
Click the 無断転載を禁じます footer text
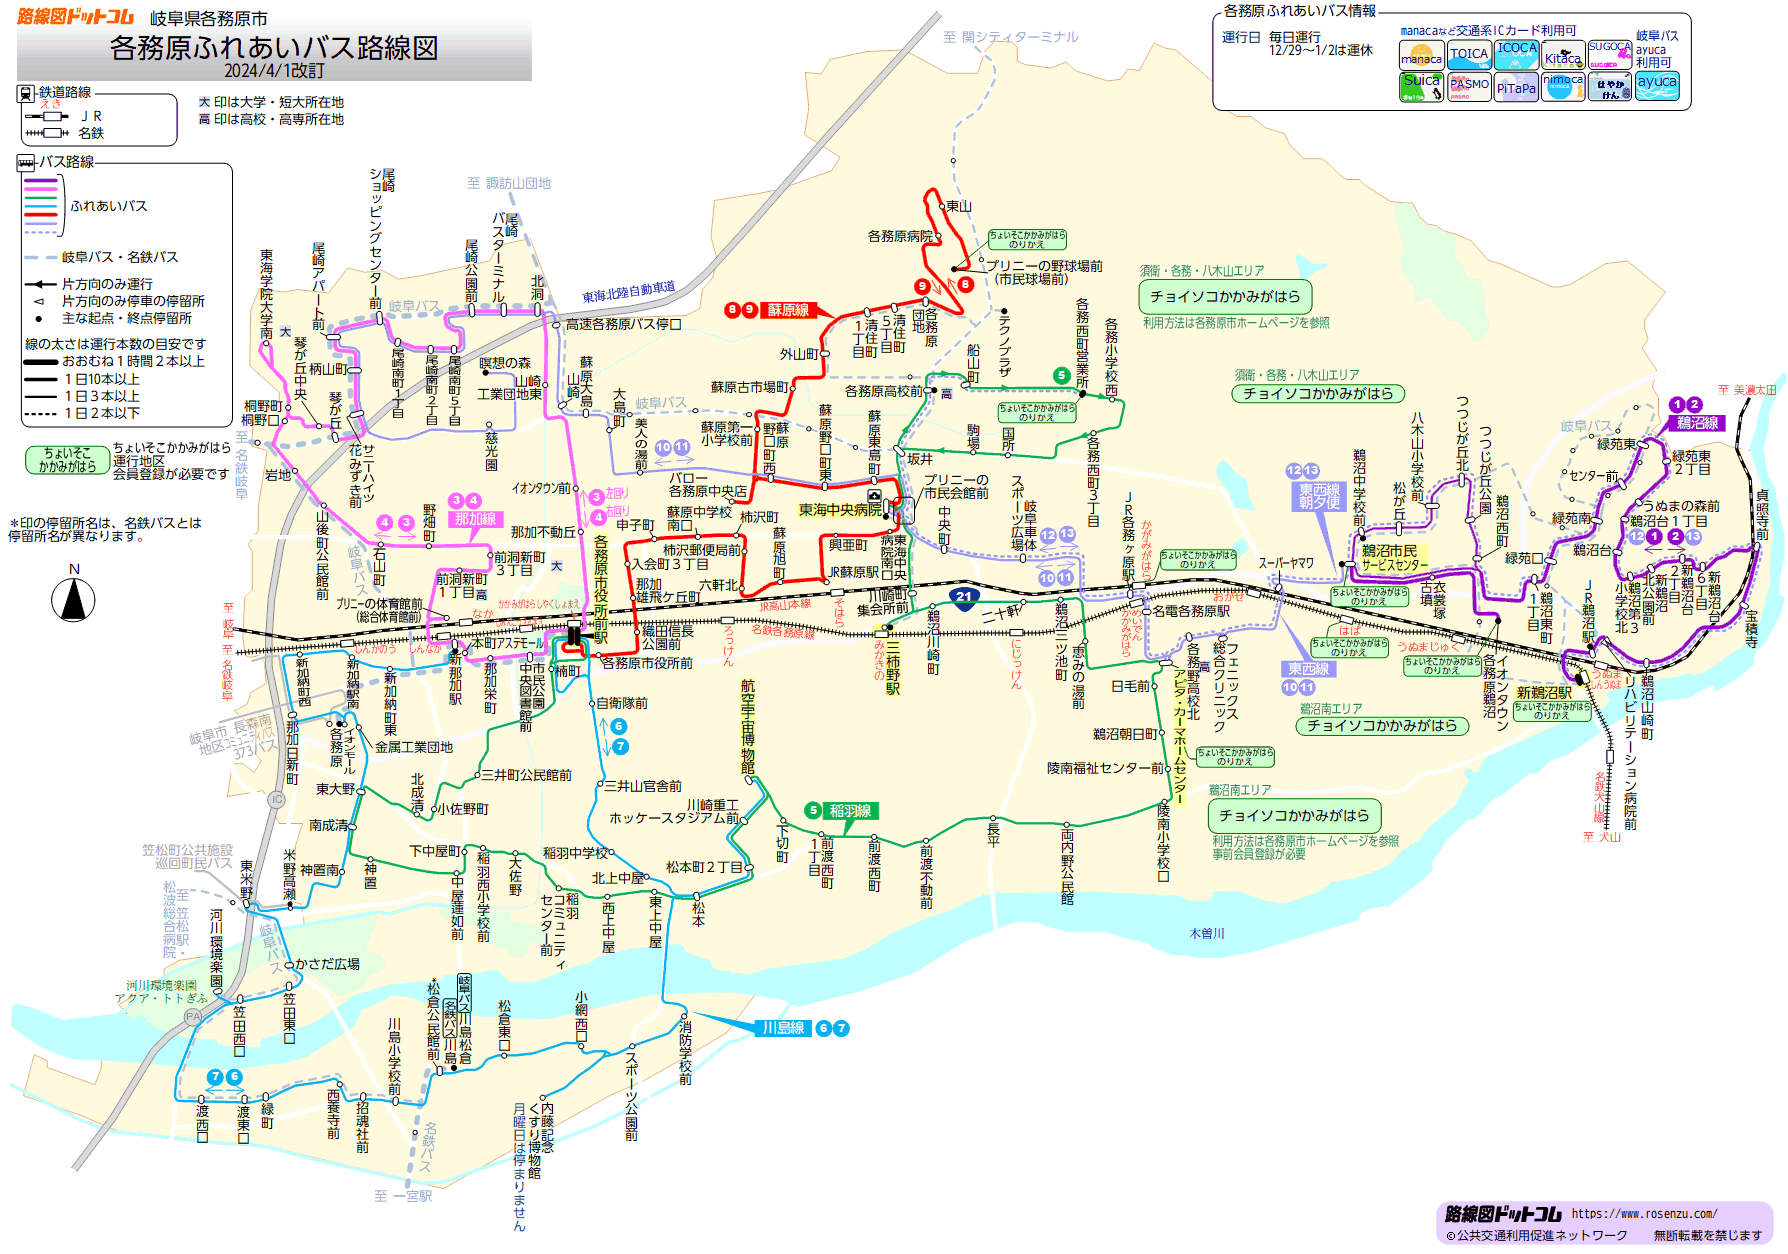tap(1708, 1236)
